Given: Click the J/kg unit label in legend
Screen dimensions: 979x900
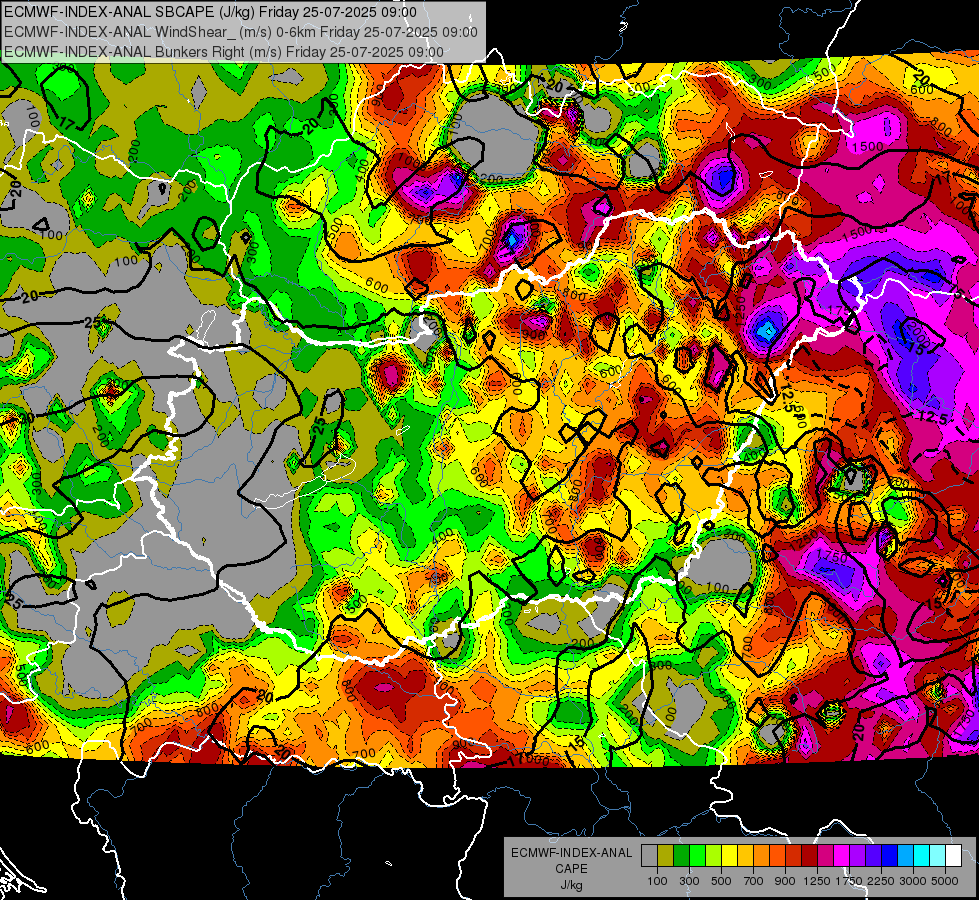Looking at the screenshot, I should tap(572, 885).
